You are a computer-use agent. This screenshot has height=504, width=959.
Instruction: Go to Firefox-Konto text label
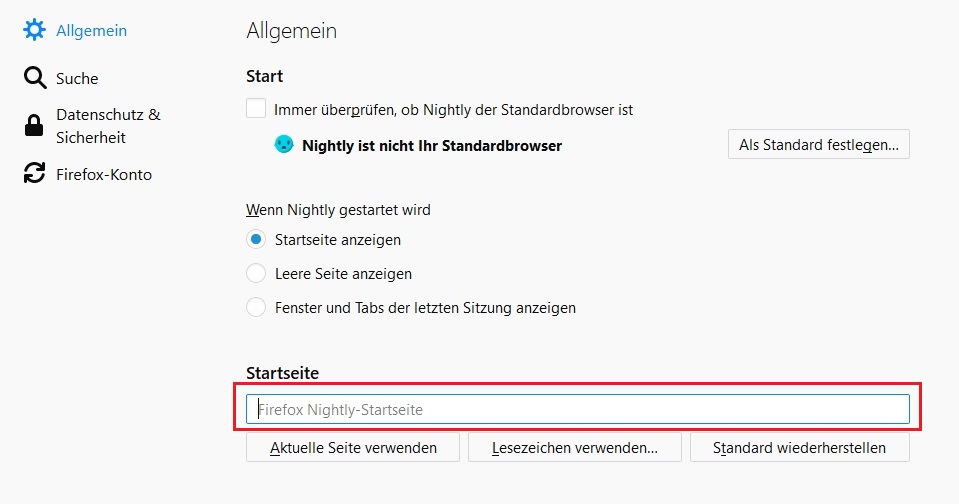pos(103,175)
